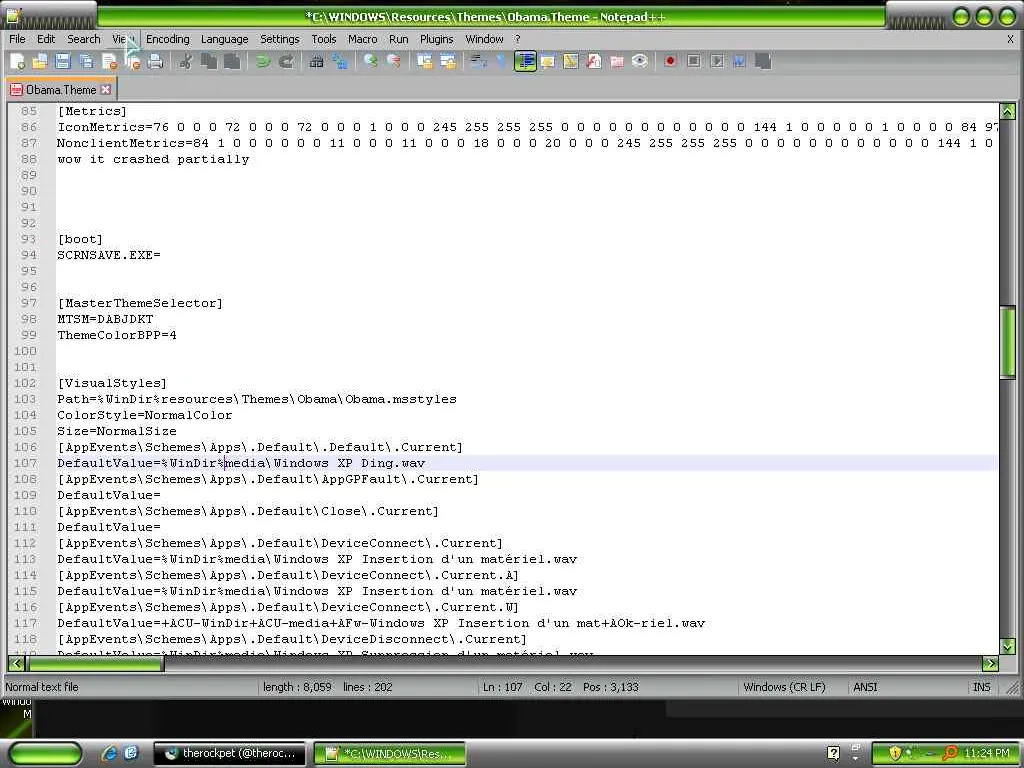Click the Close document toolbar icon

coord(110,61)
